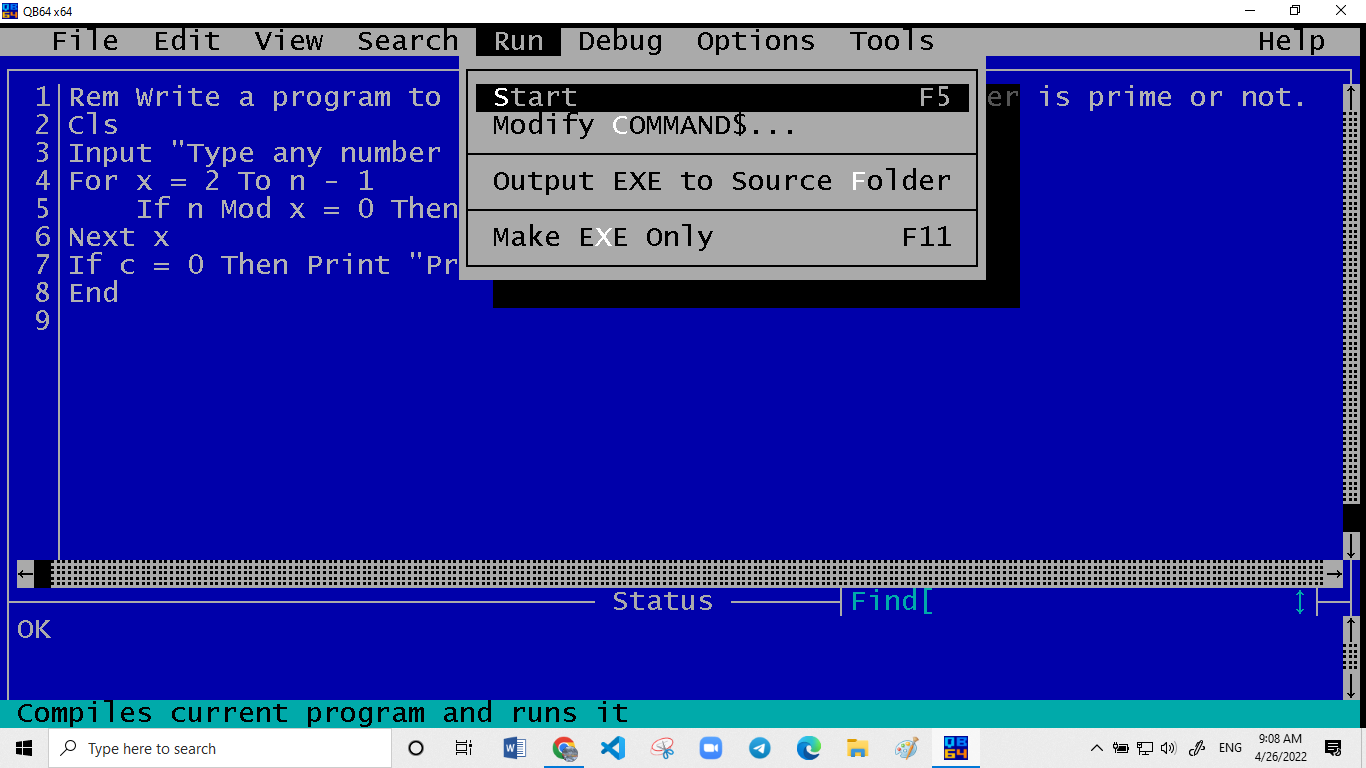This screenshot has height=768, width=1366.
Task: Click the taskbar search box
Action: point(220,748)
